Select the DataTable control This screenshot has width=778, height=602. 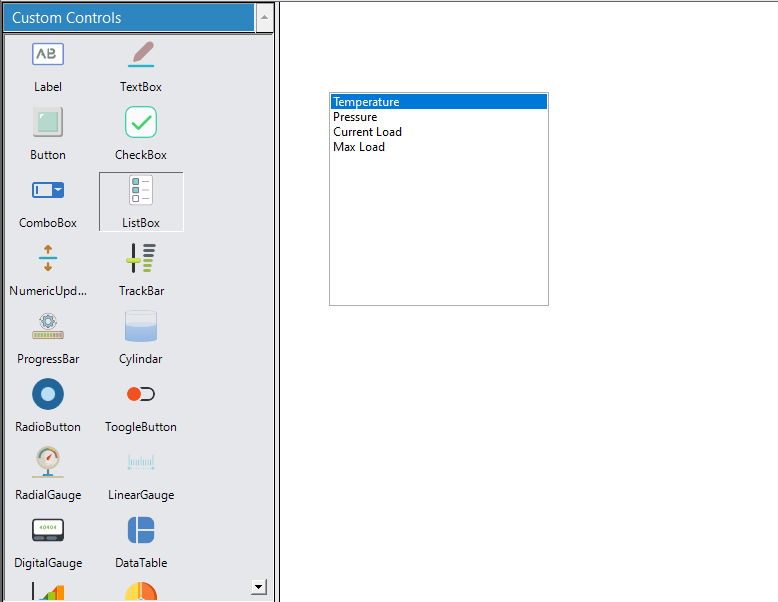[x=141, y=542]
